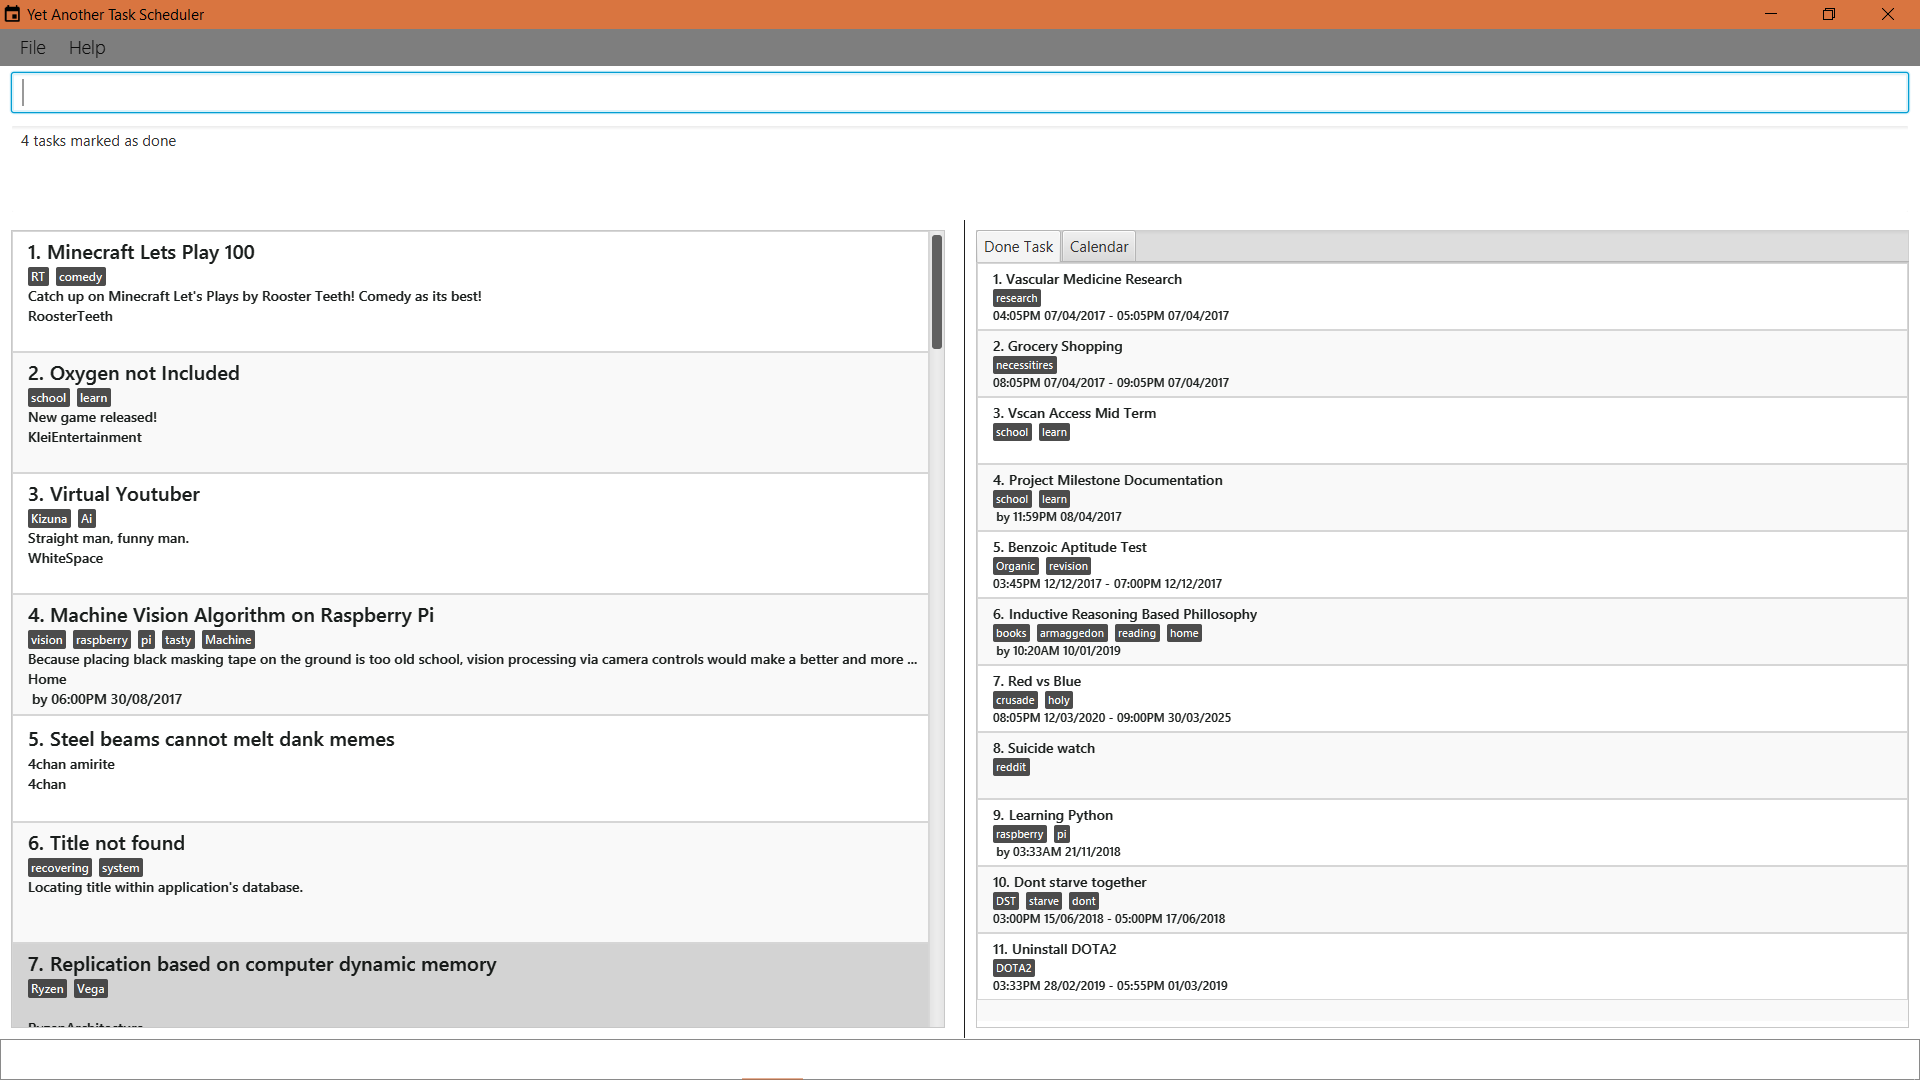The image size is (1920, 1080).
Task: Open the Help menu
Action: [87, 47]
